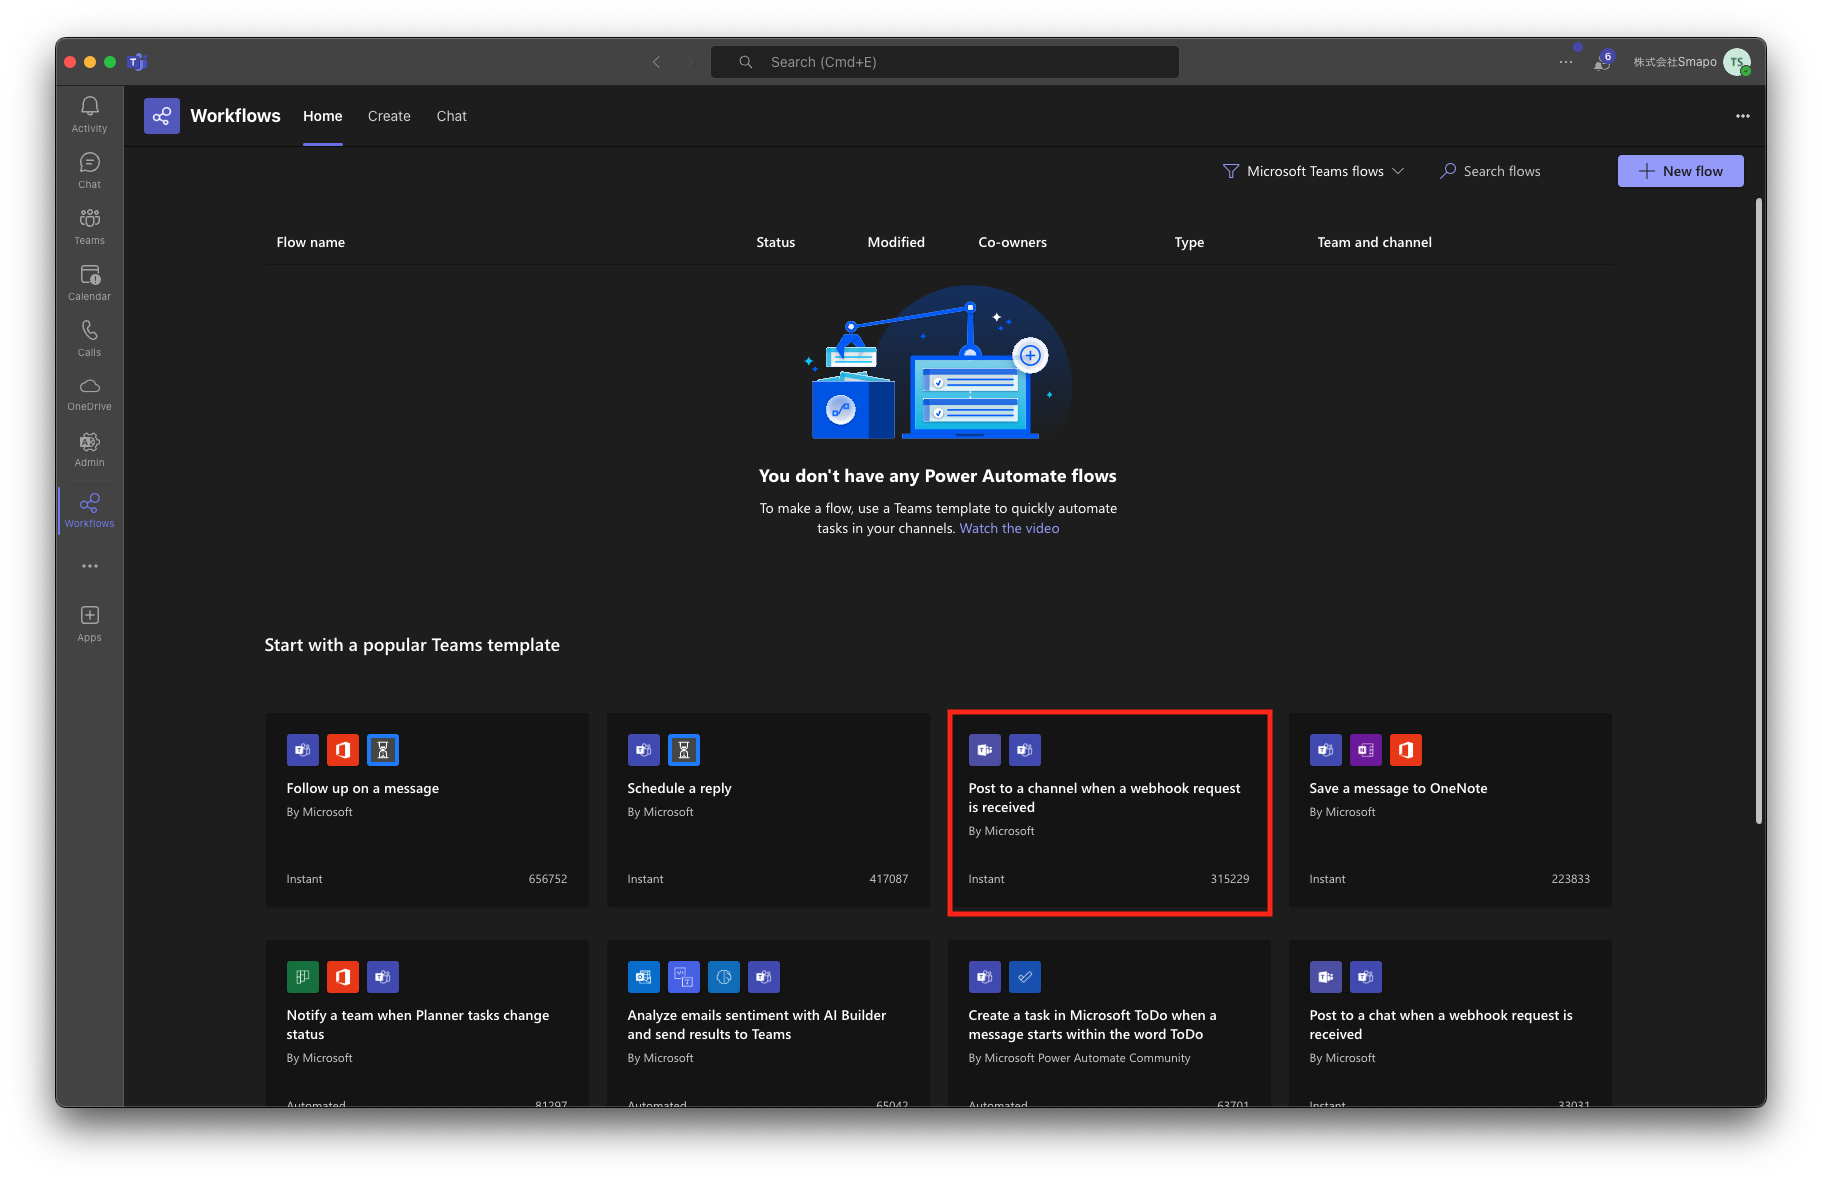Open Post to a chat webhook template
1822x1181 pixels.
pos(1450,1023)
